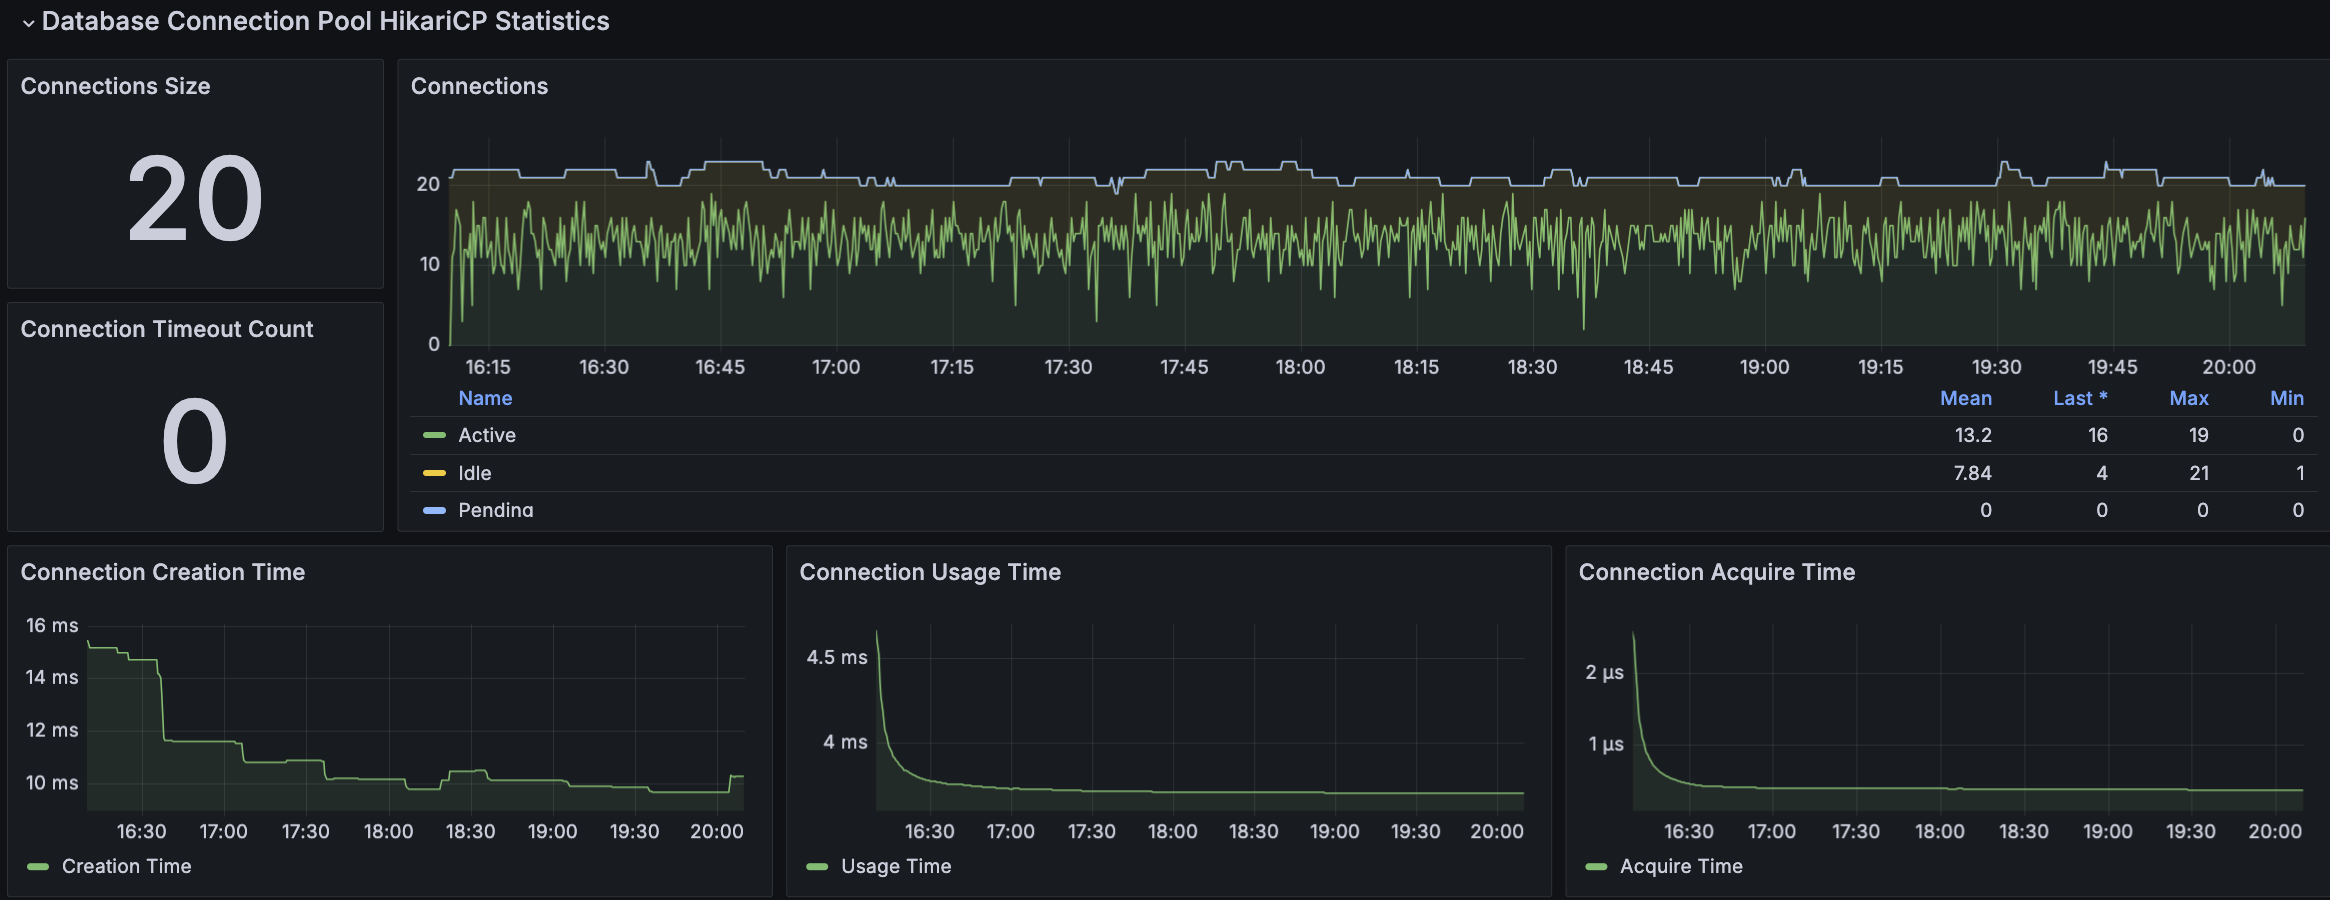2330x900 pixels.
Task: Click the 17:30 label on Connections time axis
Action: click(x=1068, y=367)
